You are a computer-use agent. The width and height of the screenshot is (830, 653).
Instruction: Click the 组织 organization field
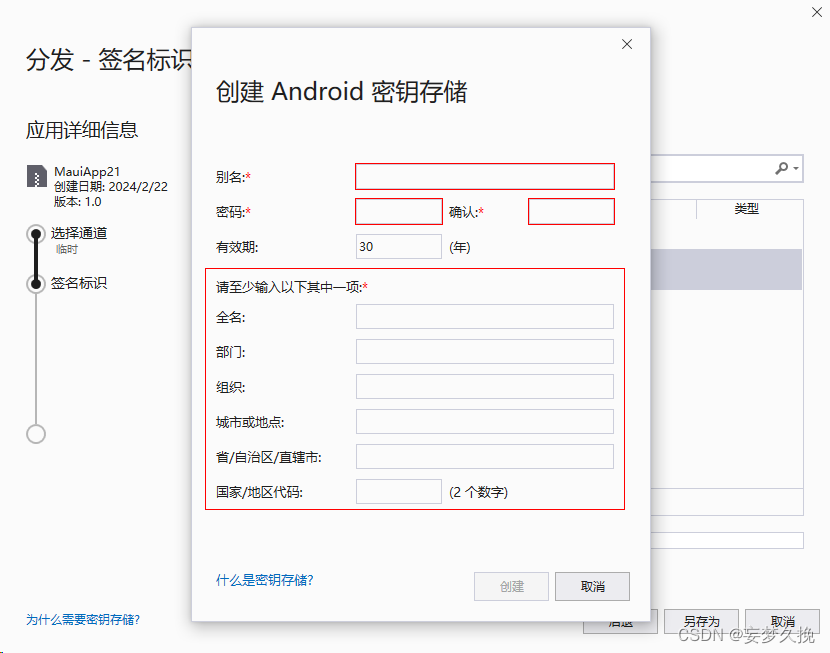[x=484, y=386]
